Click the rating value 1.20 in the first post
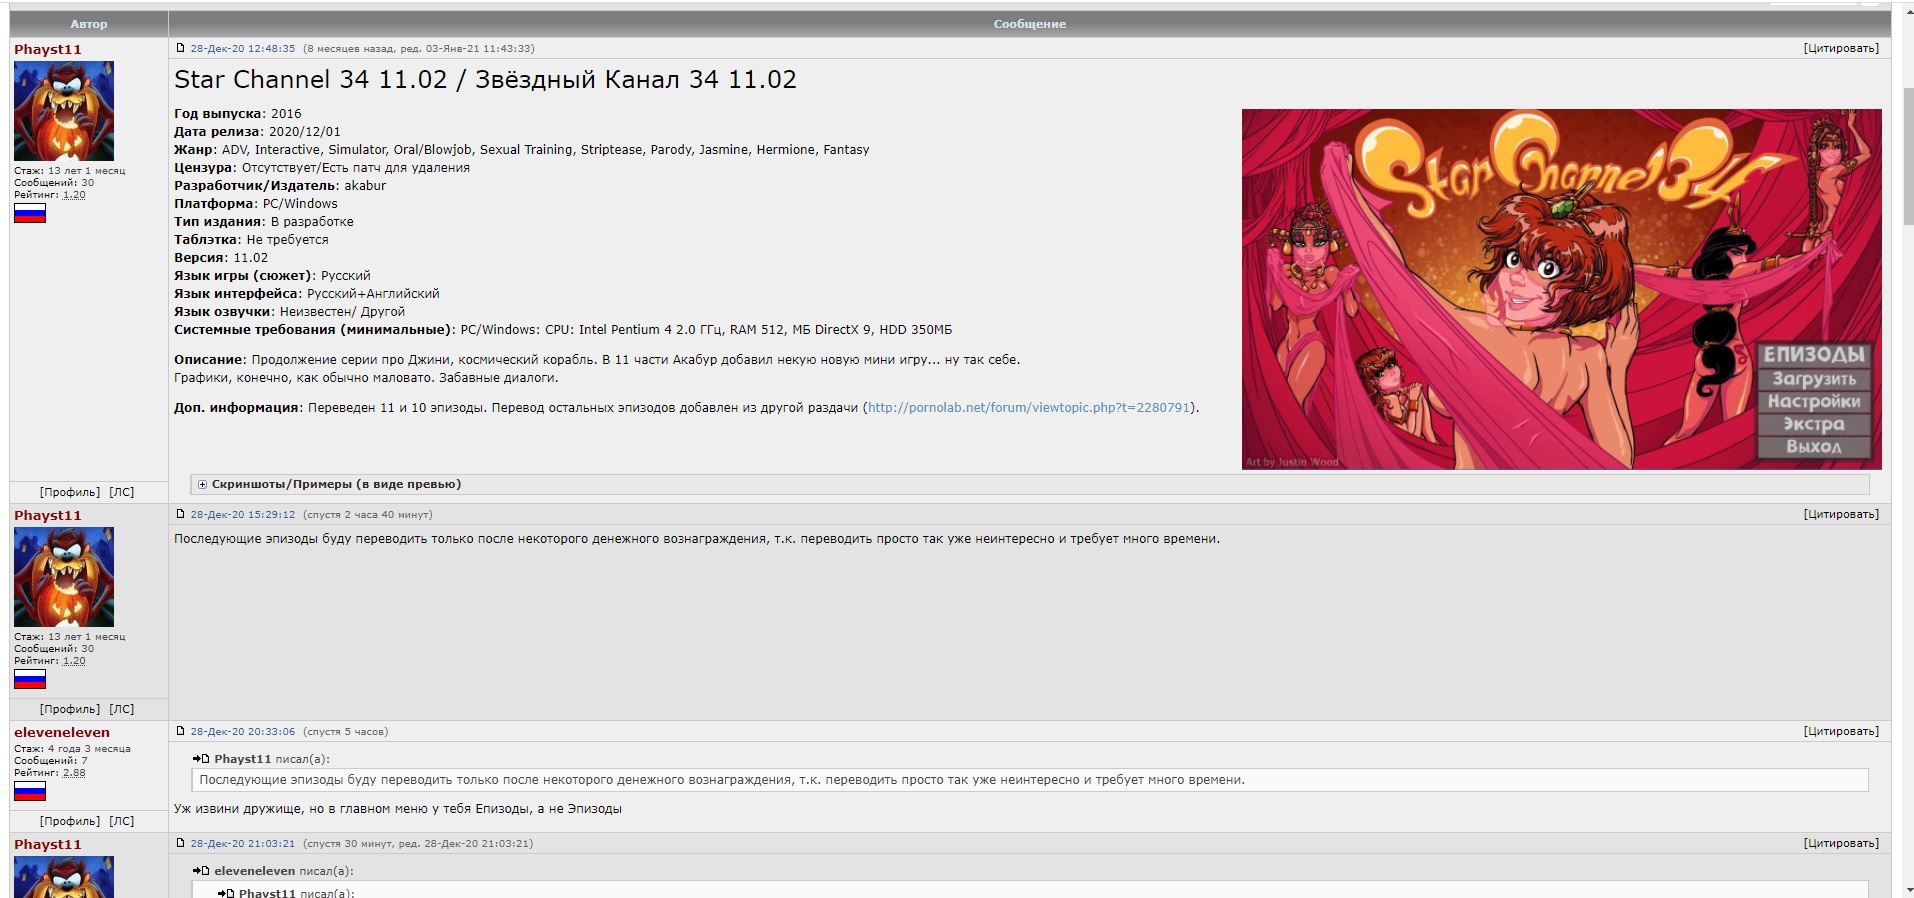The image size is (1914, 898). [x=74, y=195]
